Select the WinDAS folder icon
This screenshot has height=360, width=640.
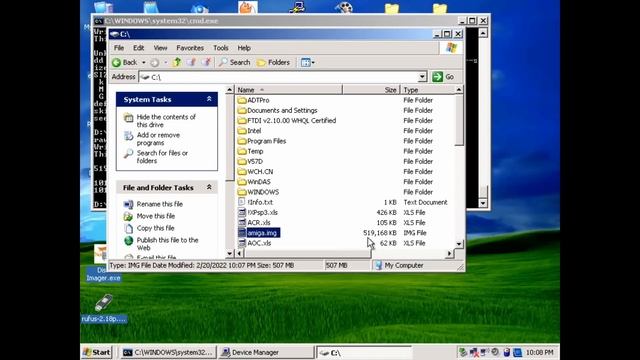click(242, 182)
